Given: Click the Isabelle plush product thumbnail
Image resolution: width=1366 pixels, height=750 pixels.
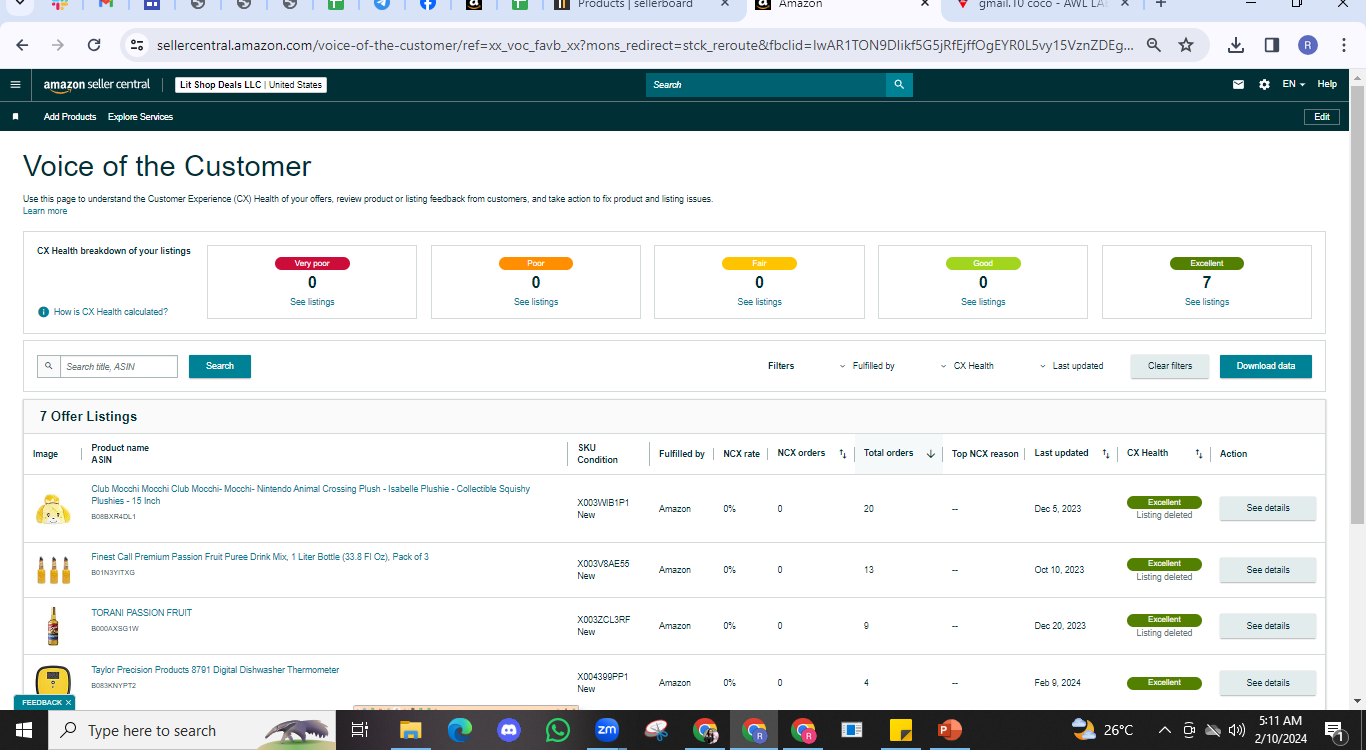Looking at the screenshot, I should point(53,509).
